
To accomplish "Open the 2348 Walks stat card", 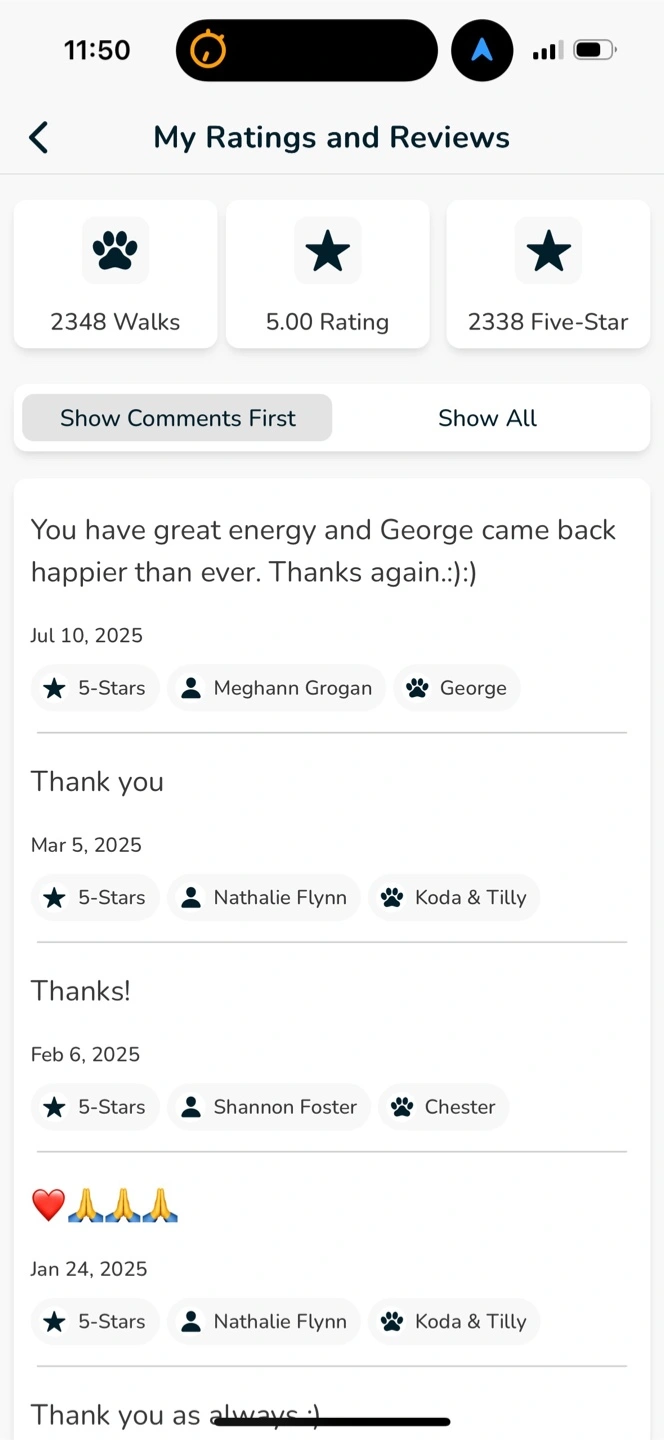I will 115,274.
